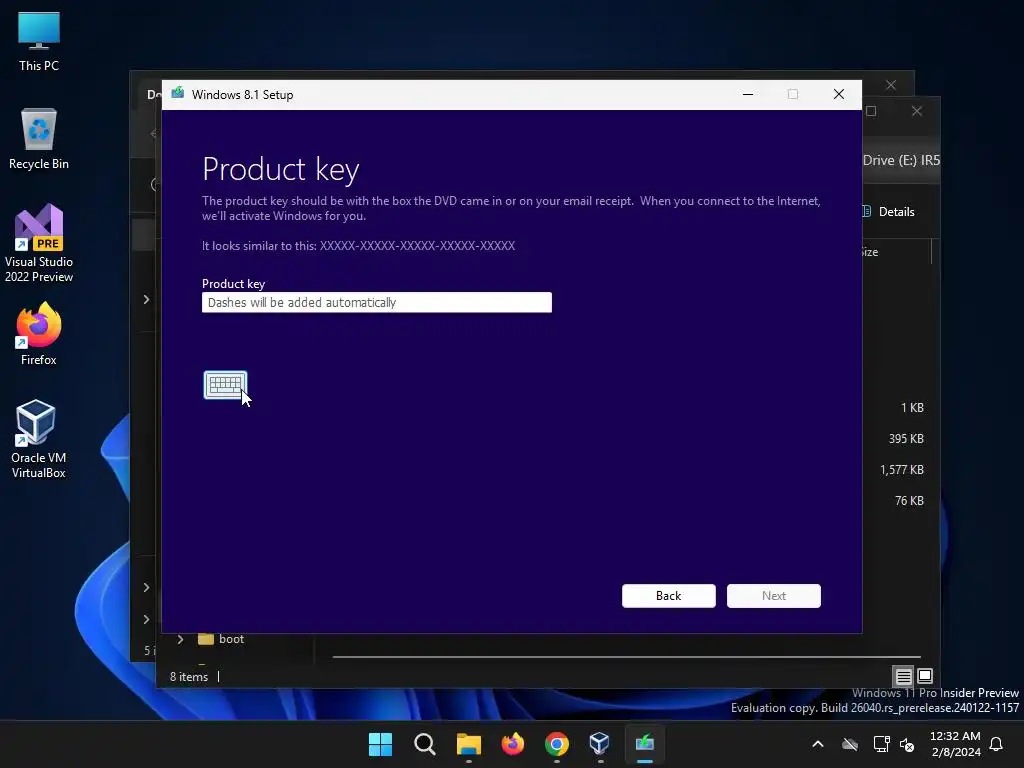This screenshot has height=768, width=1024.
Task: Open the network status tray icon
Action: click(x=881, y=744)
